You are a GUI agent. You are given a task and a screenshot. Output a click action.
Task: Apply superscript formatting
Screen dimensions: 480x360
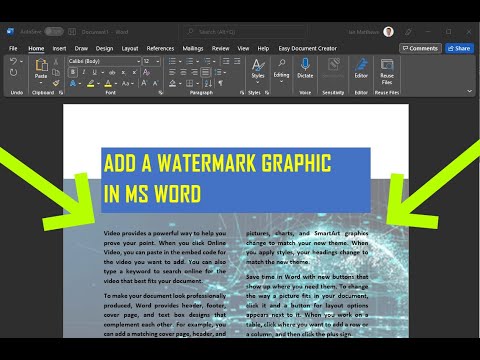pos(134,72)
